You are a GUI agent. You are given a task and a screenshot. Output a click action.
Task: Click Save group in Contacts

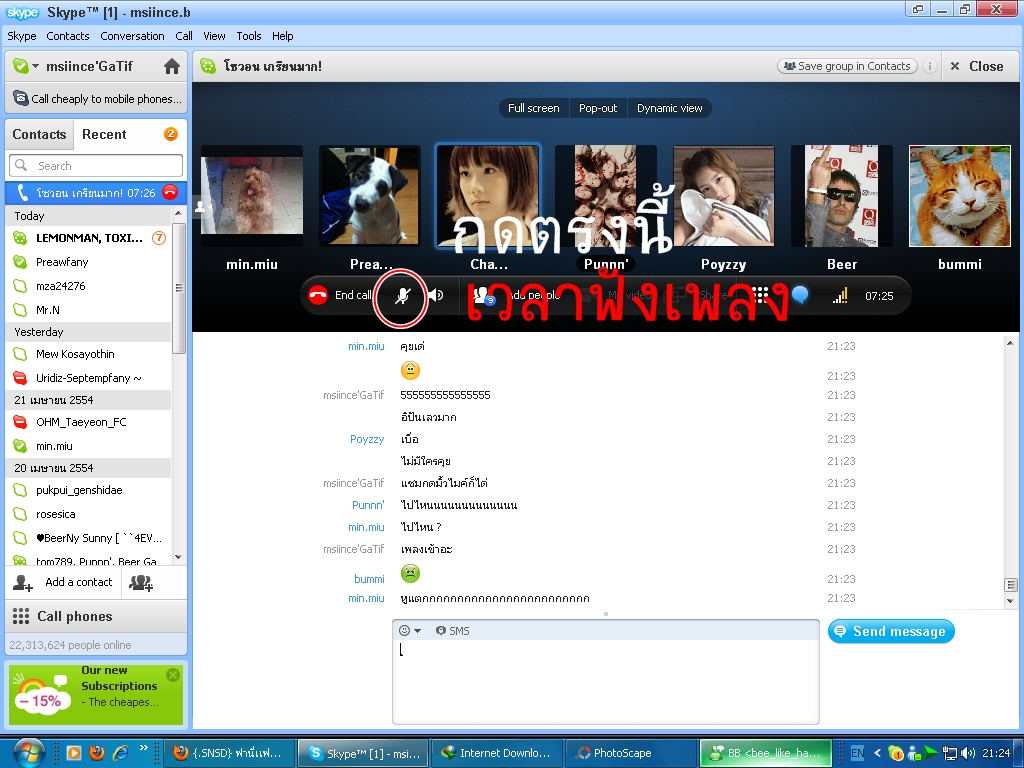point(847,66)
